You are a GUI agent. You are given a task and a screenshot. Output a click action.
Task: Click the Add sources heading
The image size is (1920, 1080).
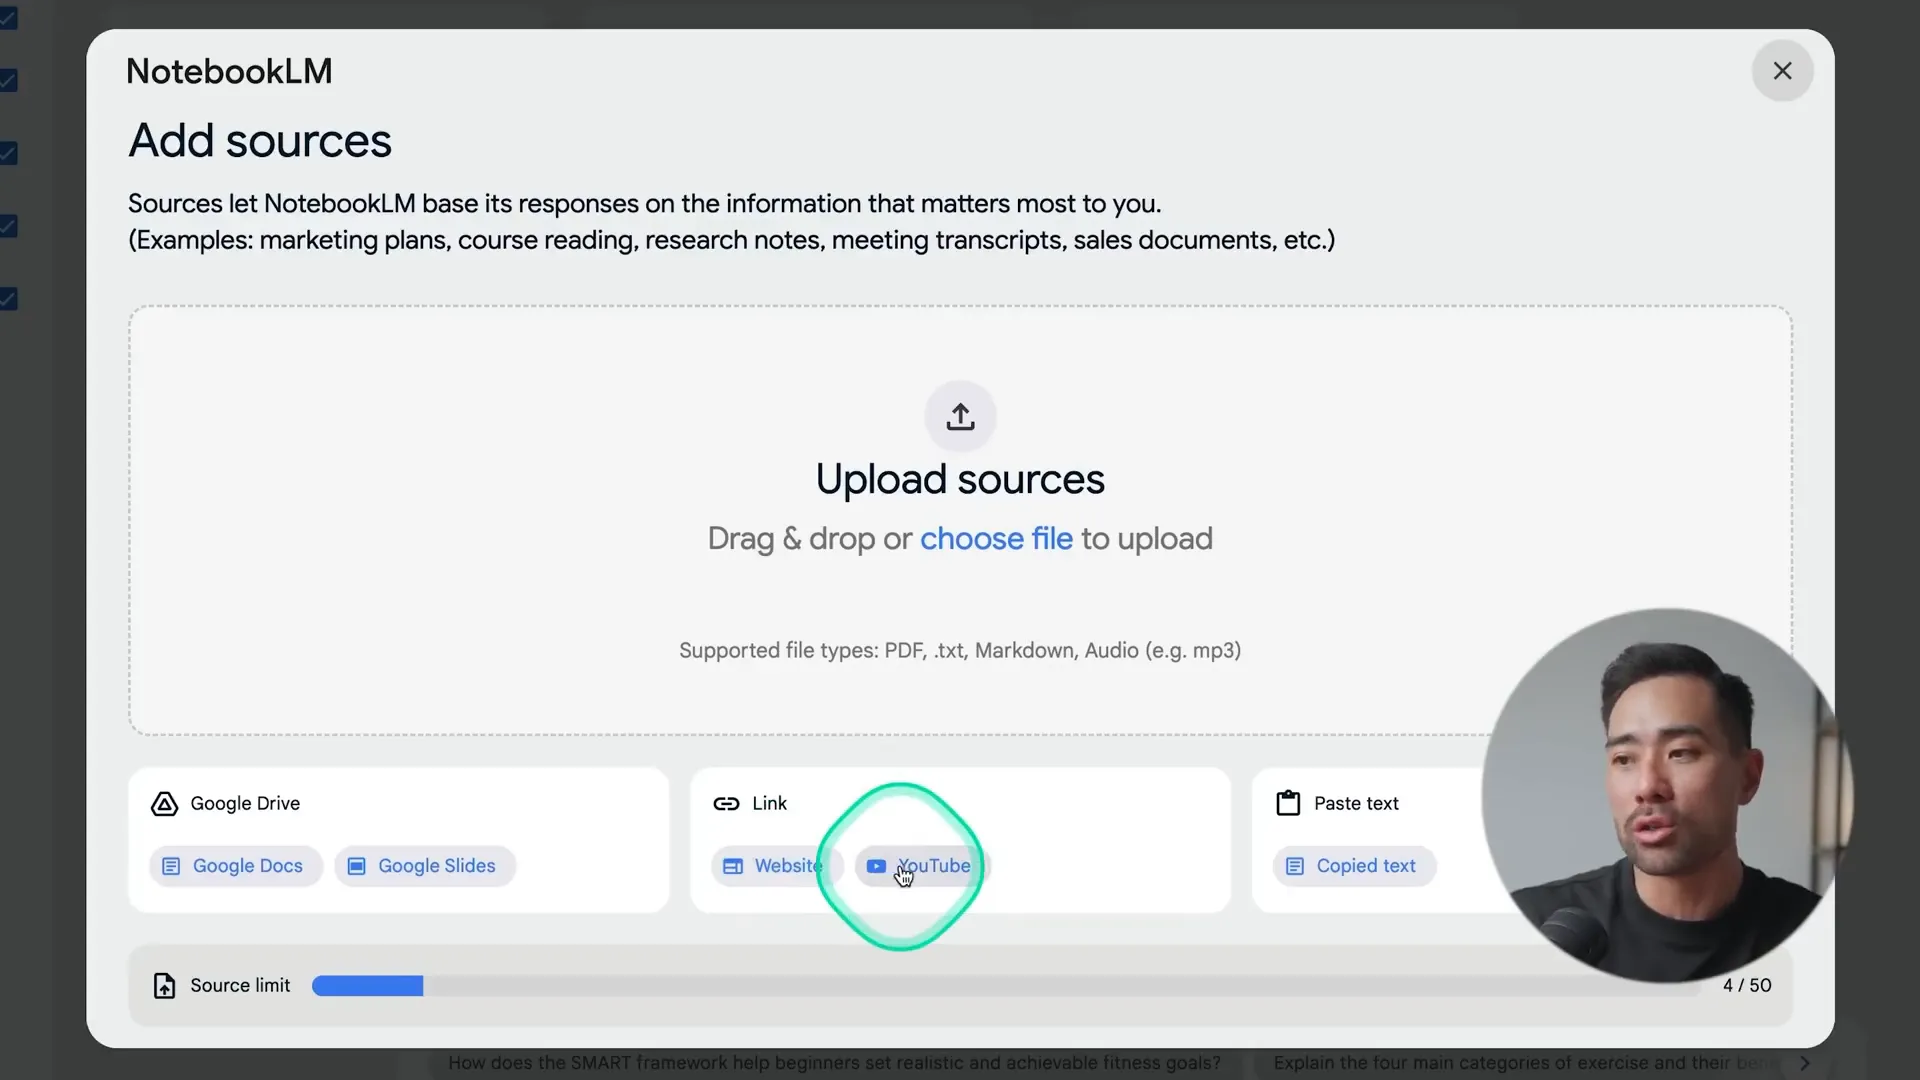tap(260, 141)
